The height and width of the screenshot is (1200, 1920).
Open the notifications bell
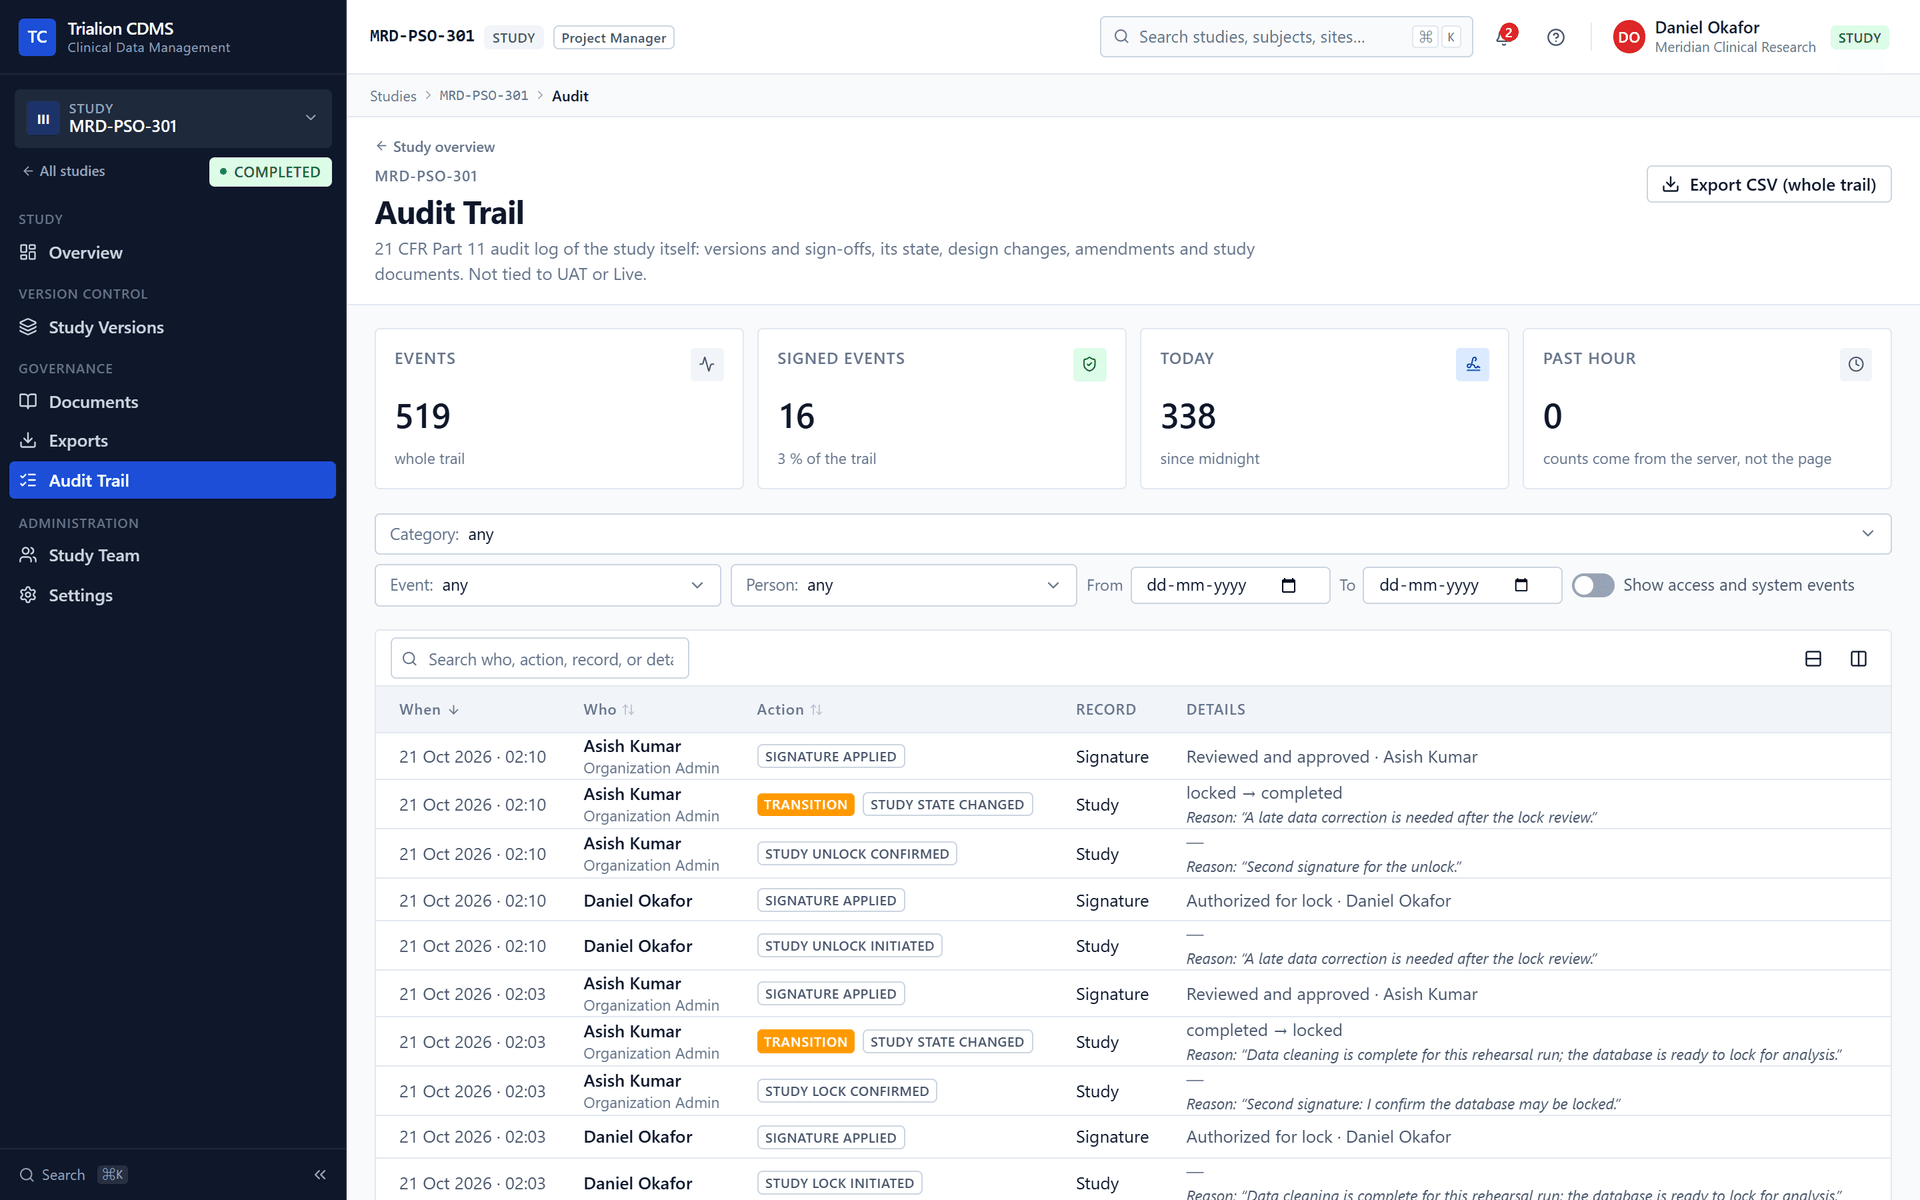[x=1504, y=37]
